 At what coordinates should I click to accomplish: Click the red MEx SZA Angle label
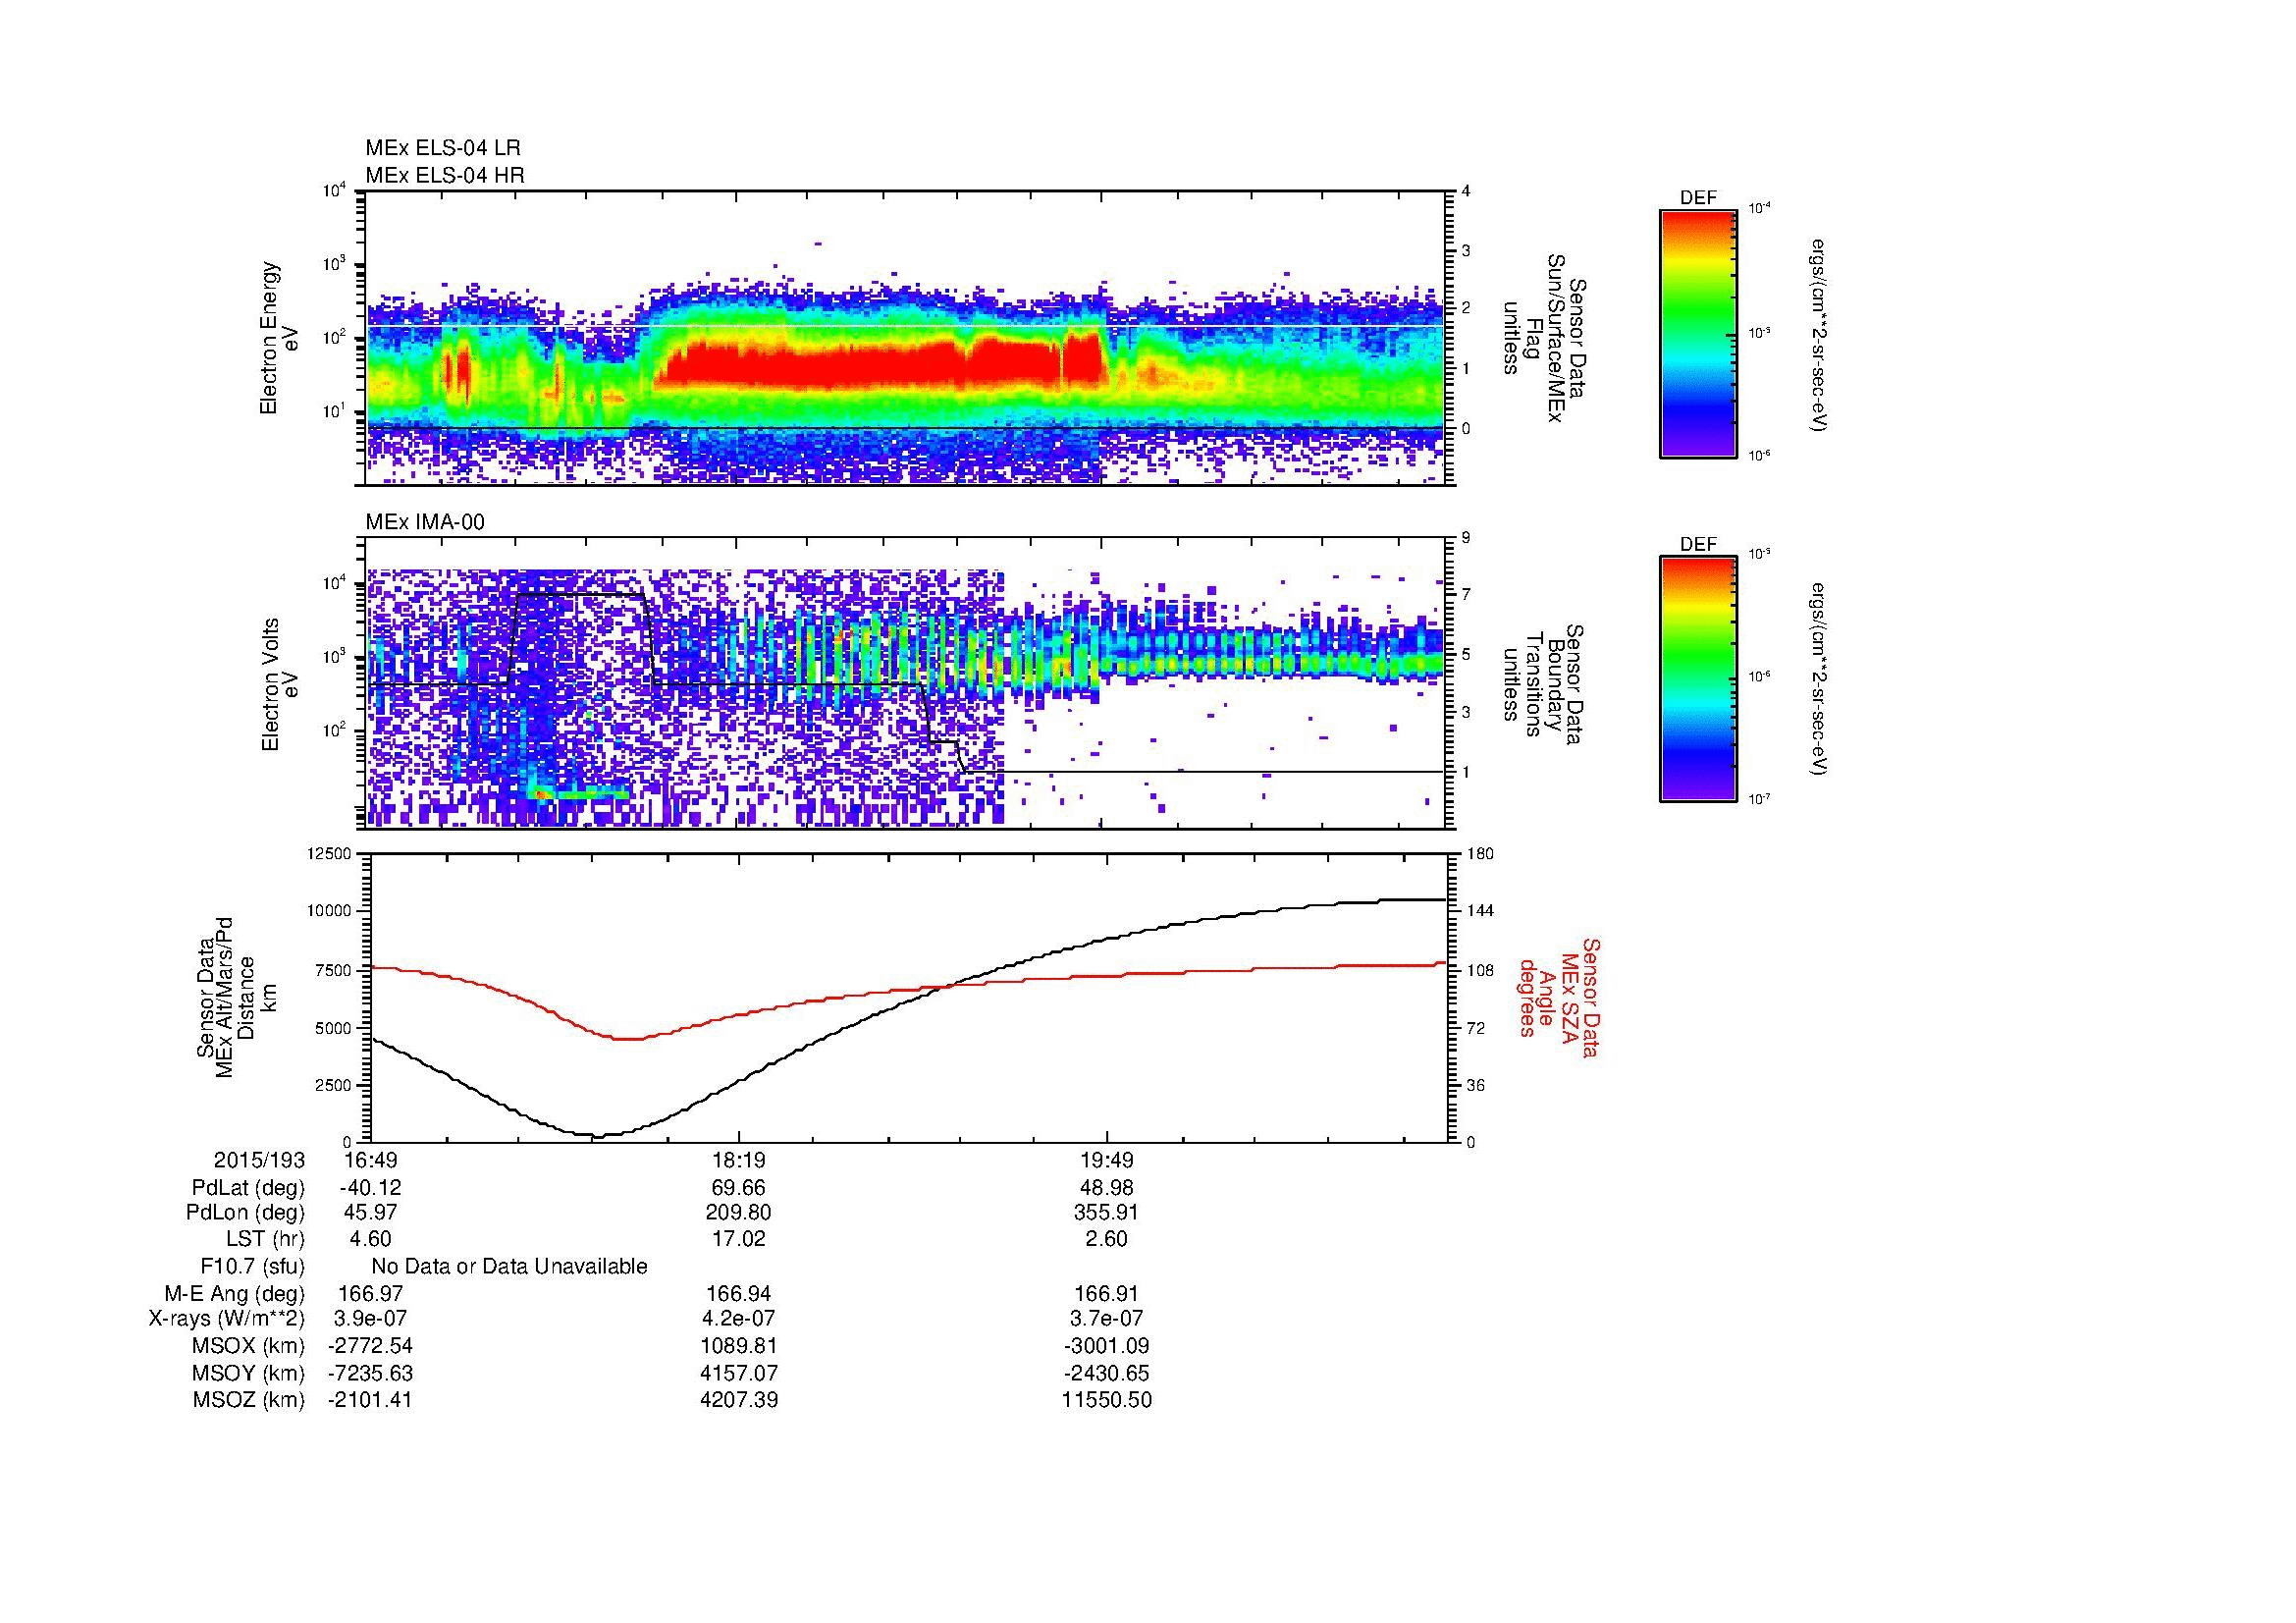coord(1558,997)
